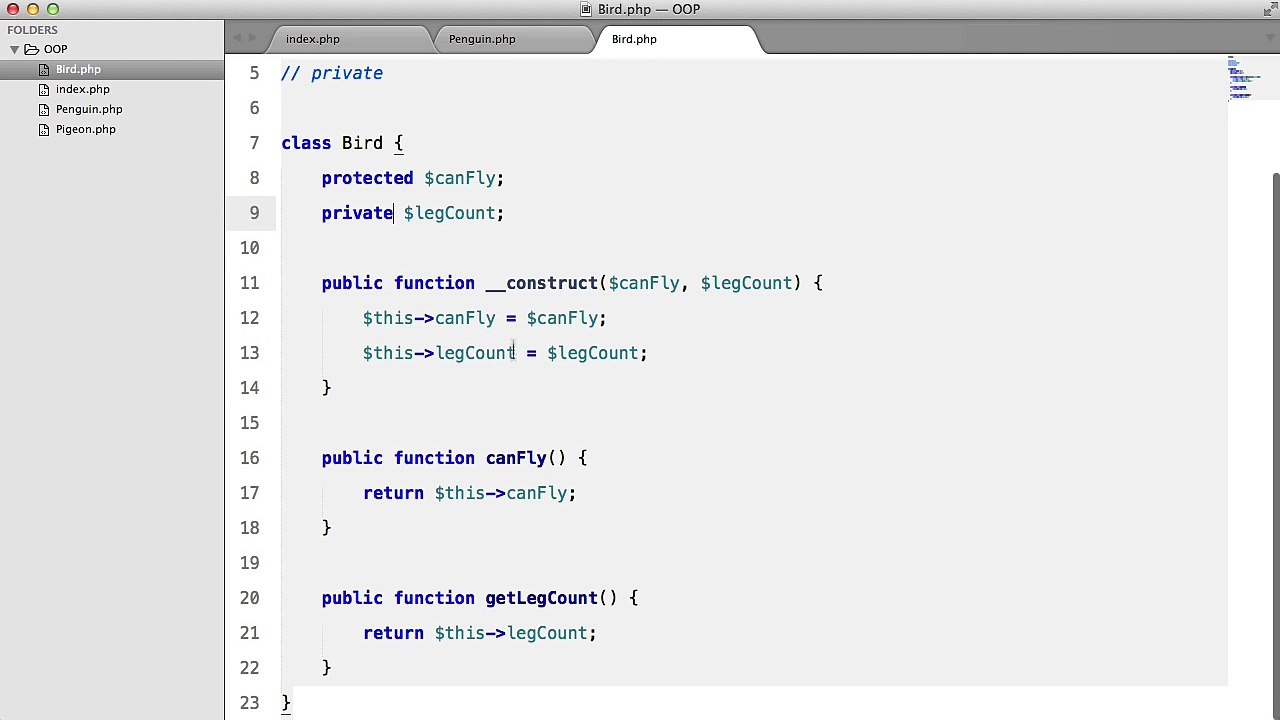Collapse the OOP folder disclosure triangle

pos(15,49)
